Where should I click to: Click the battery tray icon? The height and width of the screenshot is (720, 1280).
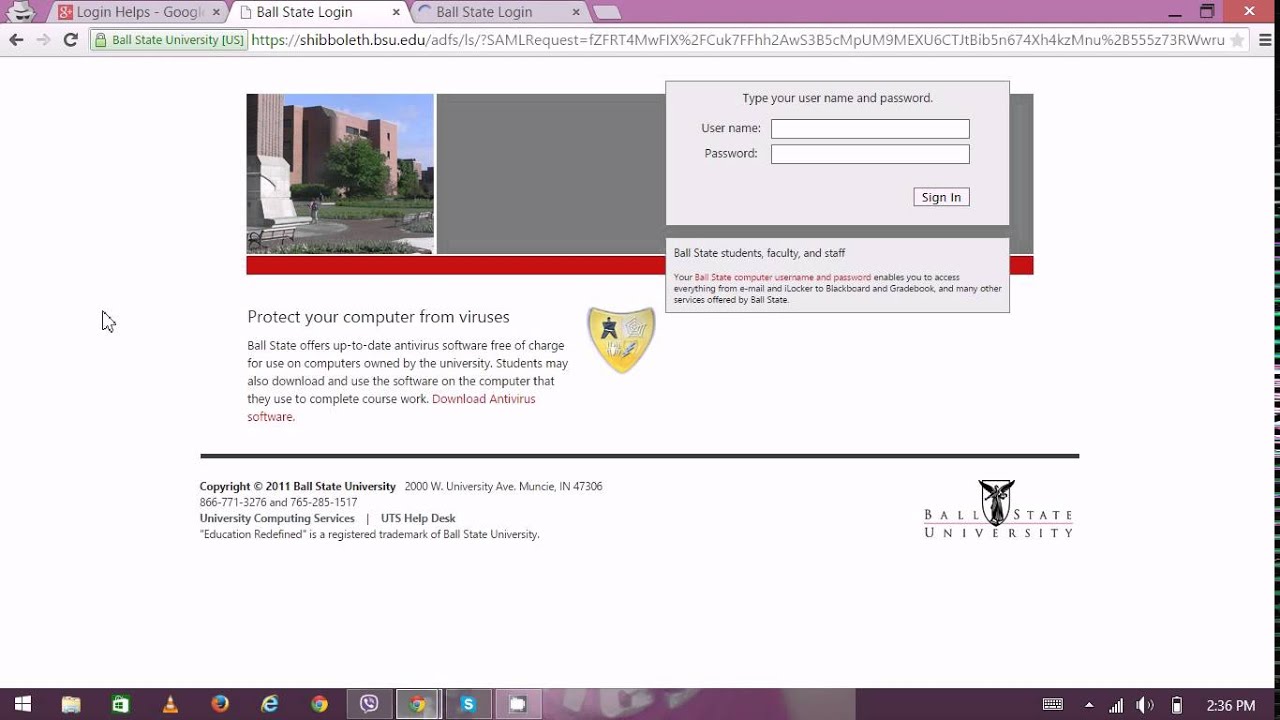pyautogui.click(x=1177, y=705)
